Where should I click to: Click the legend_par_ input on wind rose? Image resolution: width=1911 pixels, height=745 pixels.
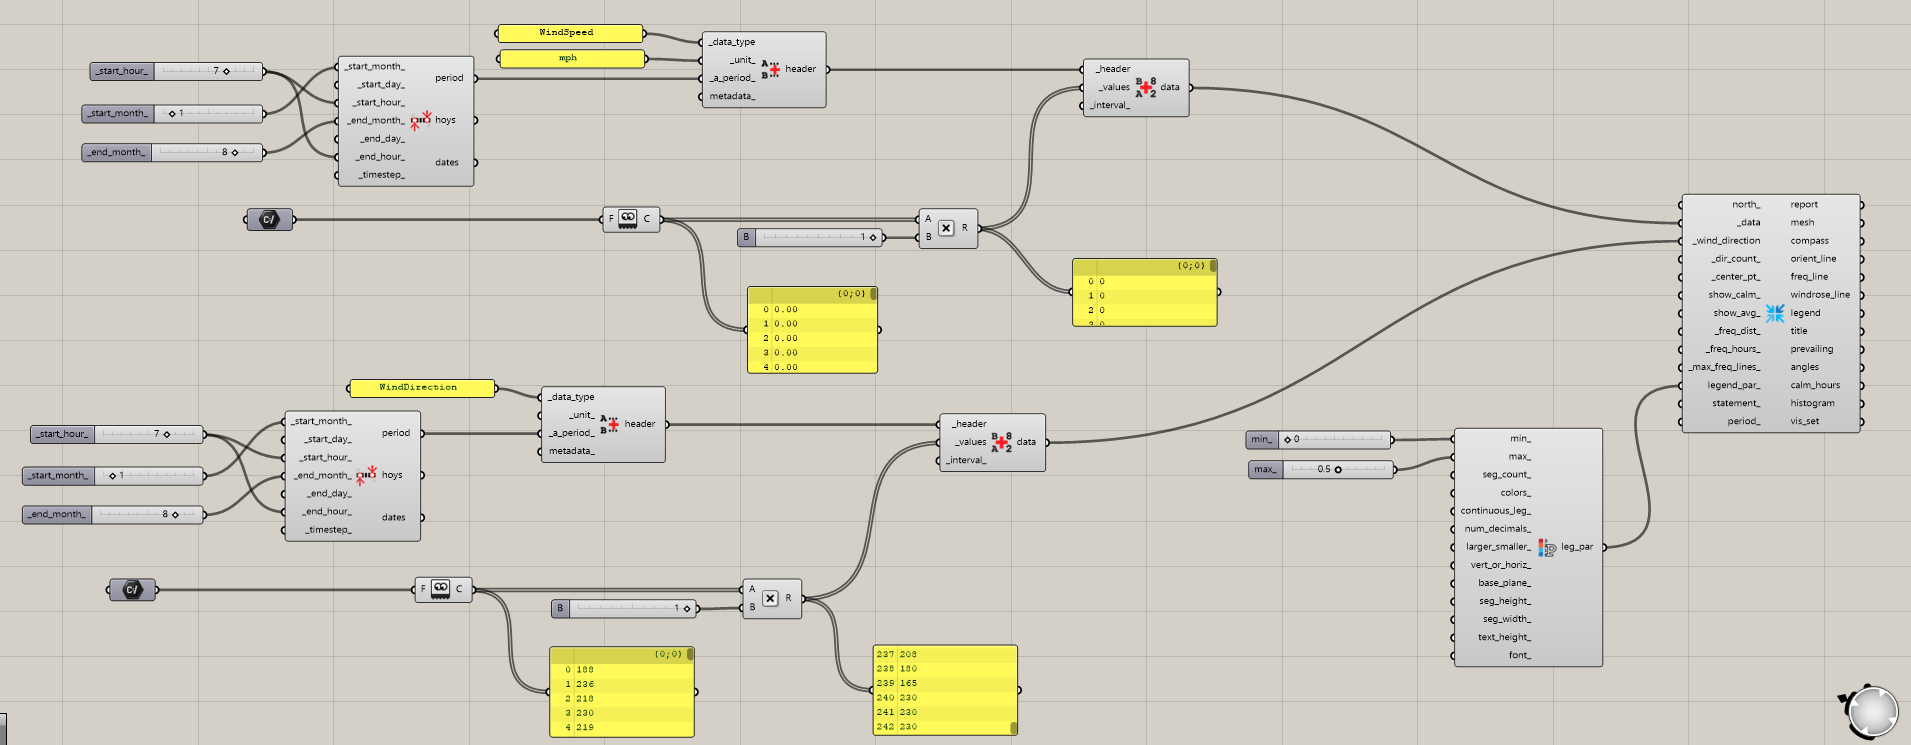(x=1733, y=385)
